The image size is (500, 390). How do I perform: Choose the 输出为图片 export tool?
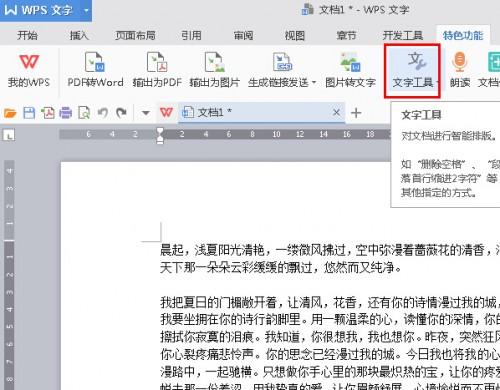214,71
